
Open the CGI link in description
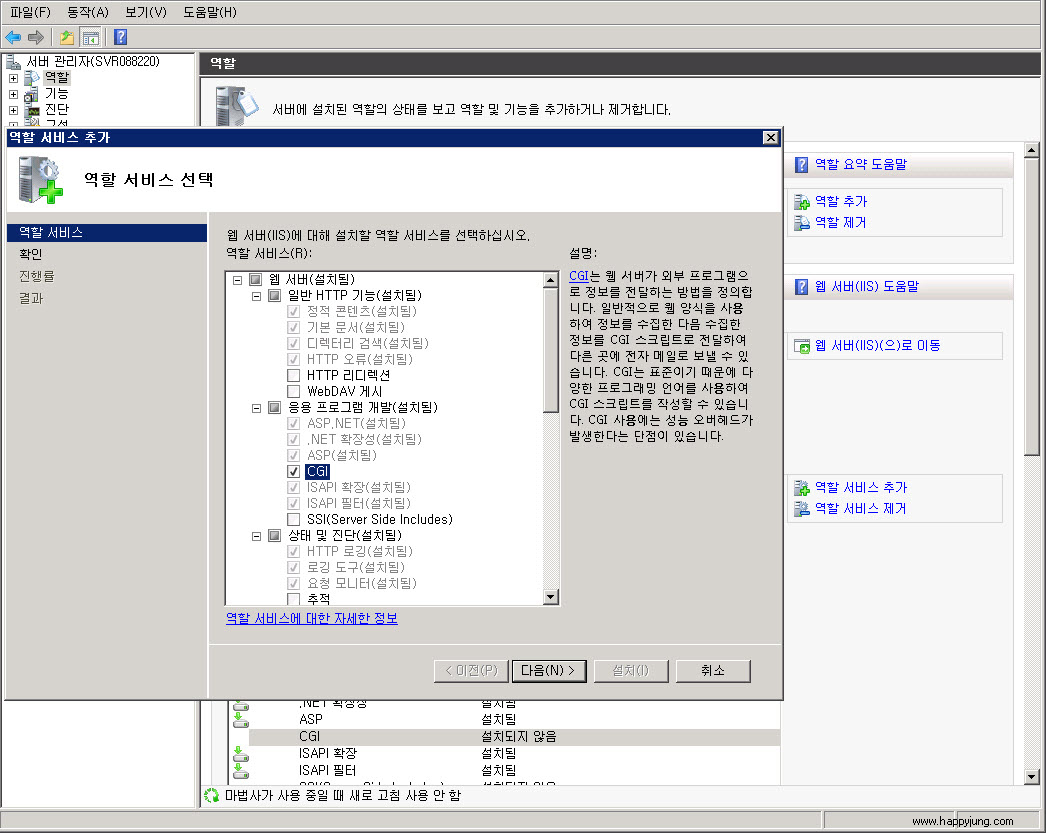pos(579,276)
